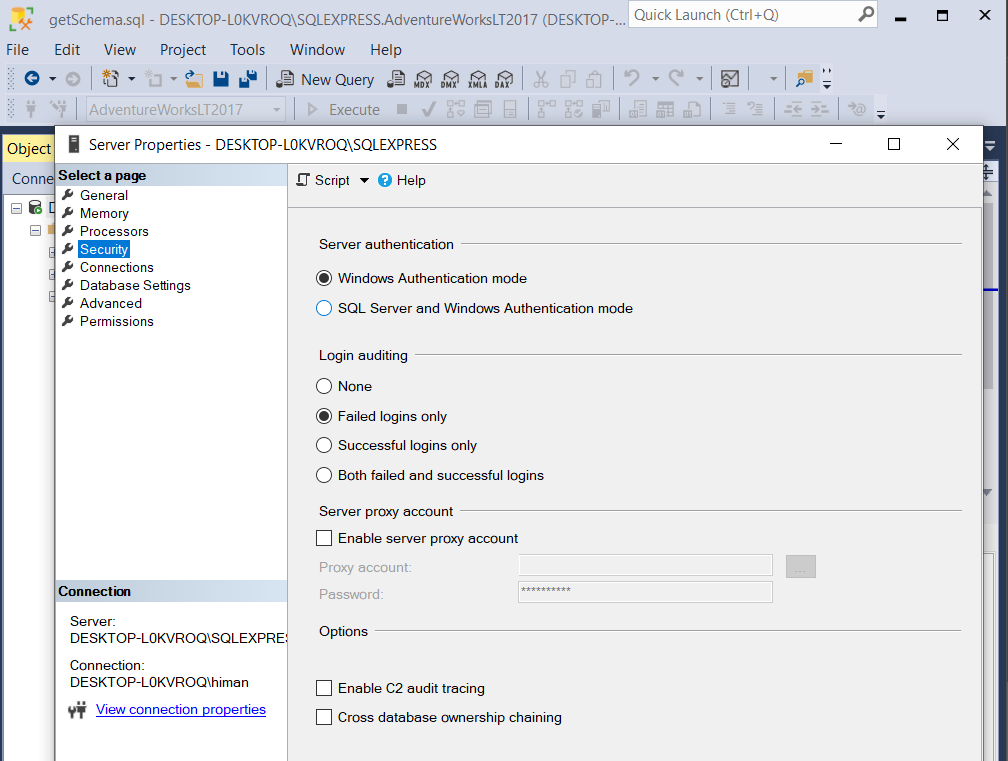
Task: Check Cross database ownership chaining
Action: click(x=324, y=717)
